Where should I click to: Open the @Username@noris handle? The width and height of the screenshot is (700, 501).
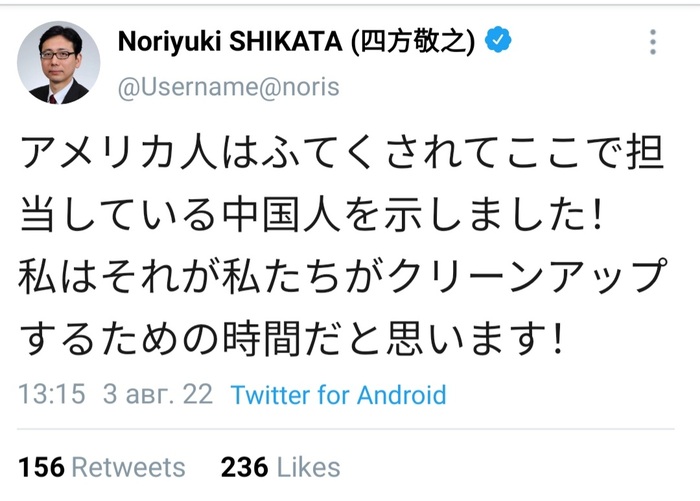(x=228, y=87)
